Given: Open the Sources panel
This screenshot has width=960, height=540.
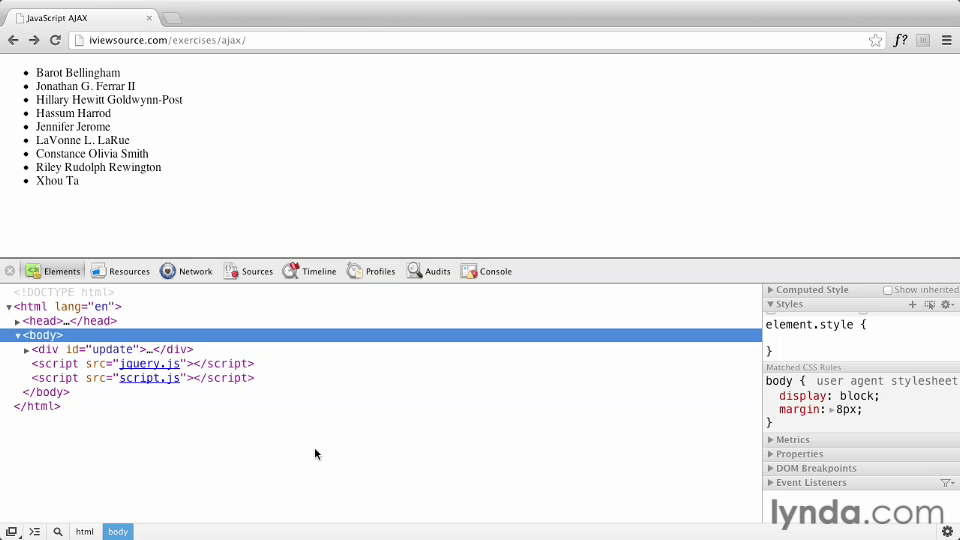Looking at the screenshot, I should click(x=248, y=271).
